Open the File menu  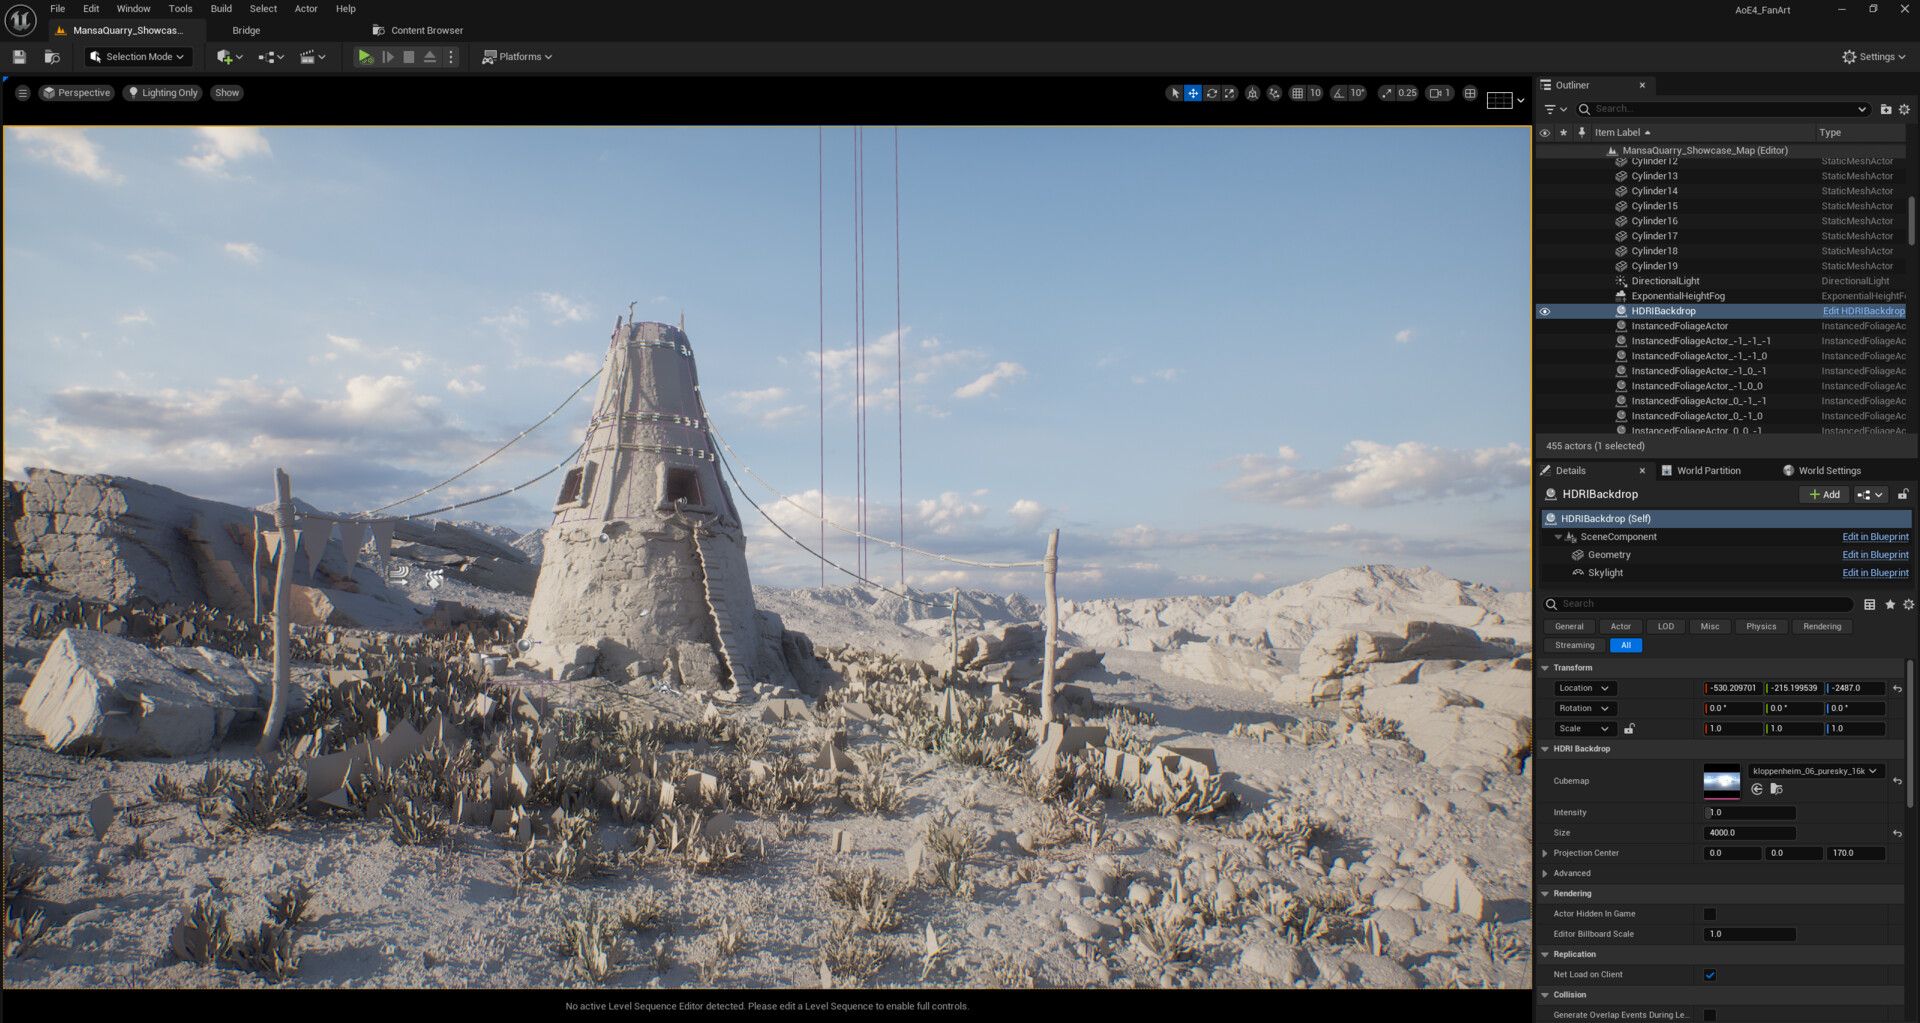click(58, 9)
